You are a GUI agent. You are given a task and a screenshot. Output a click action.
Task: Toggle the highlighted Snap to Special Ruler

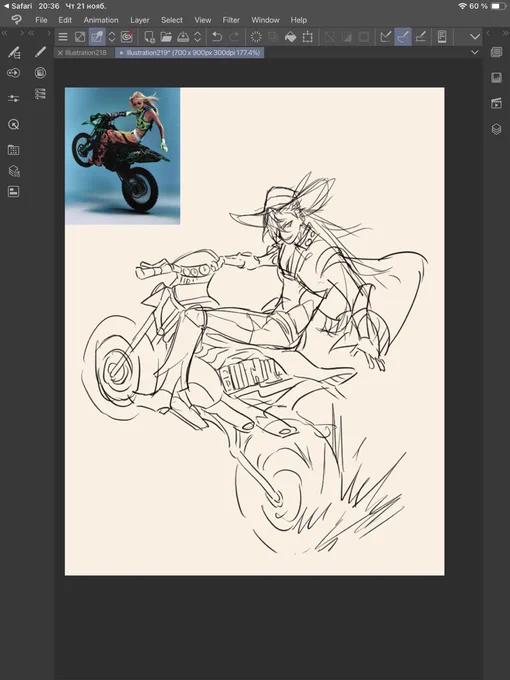[403, 37]
